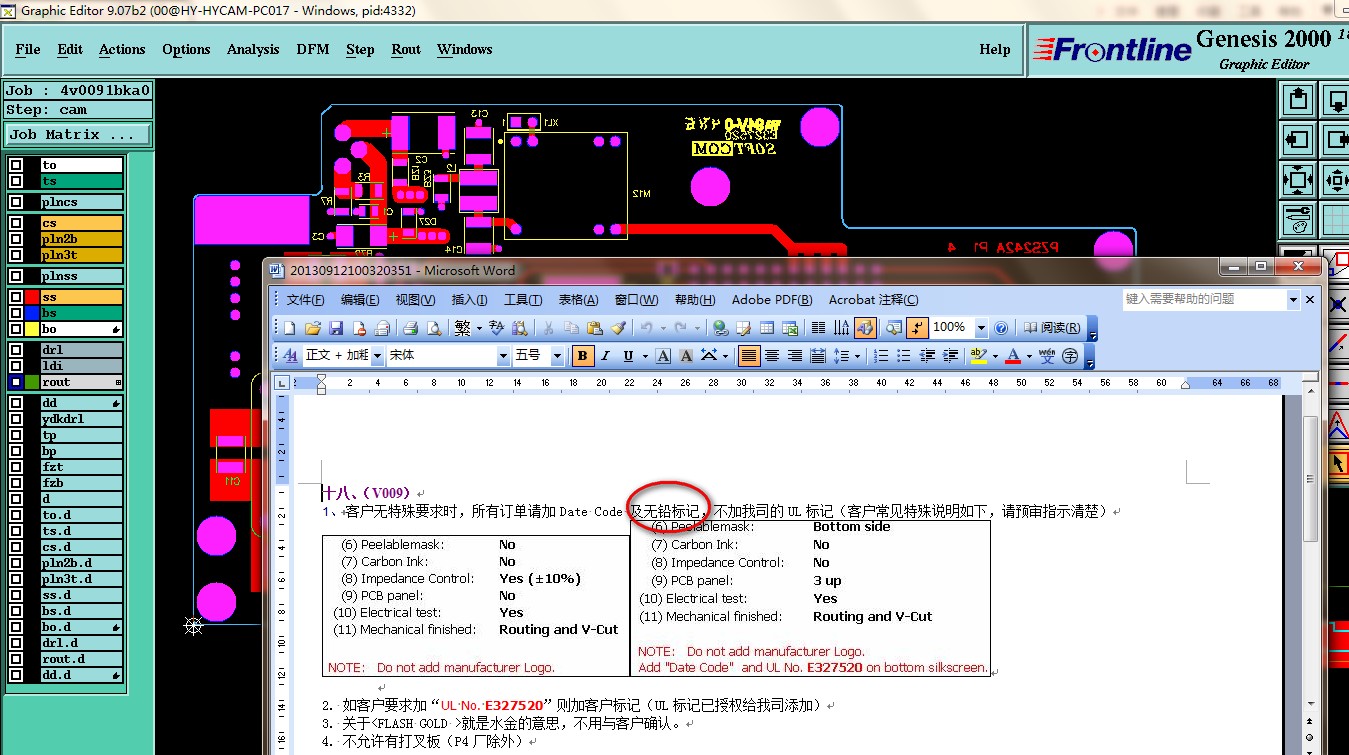Click the Increase Indent icon in Word
This screenshot has width=1349, height=755.
950,355
